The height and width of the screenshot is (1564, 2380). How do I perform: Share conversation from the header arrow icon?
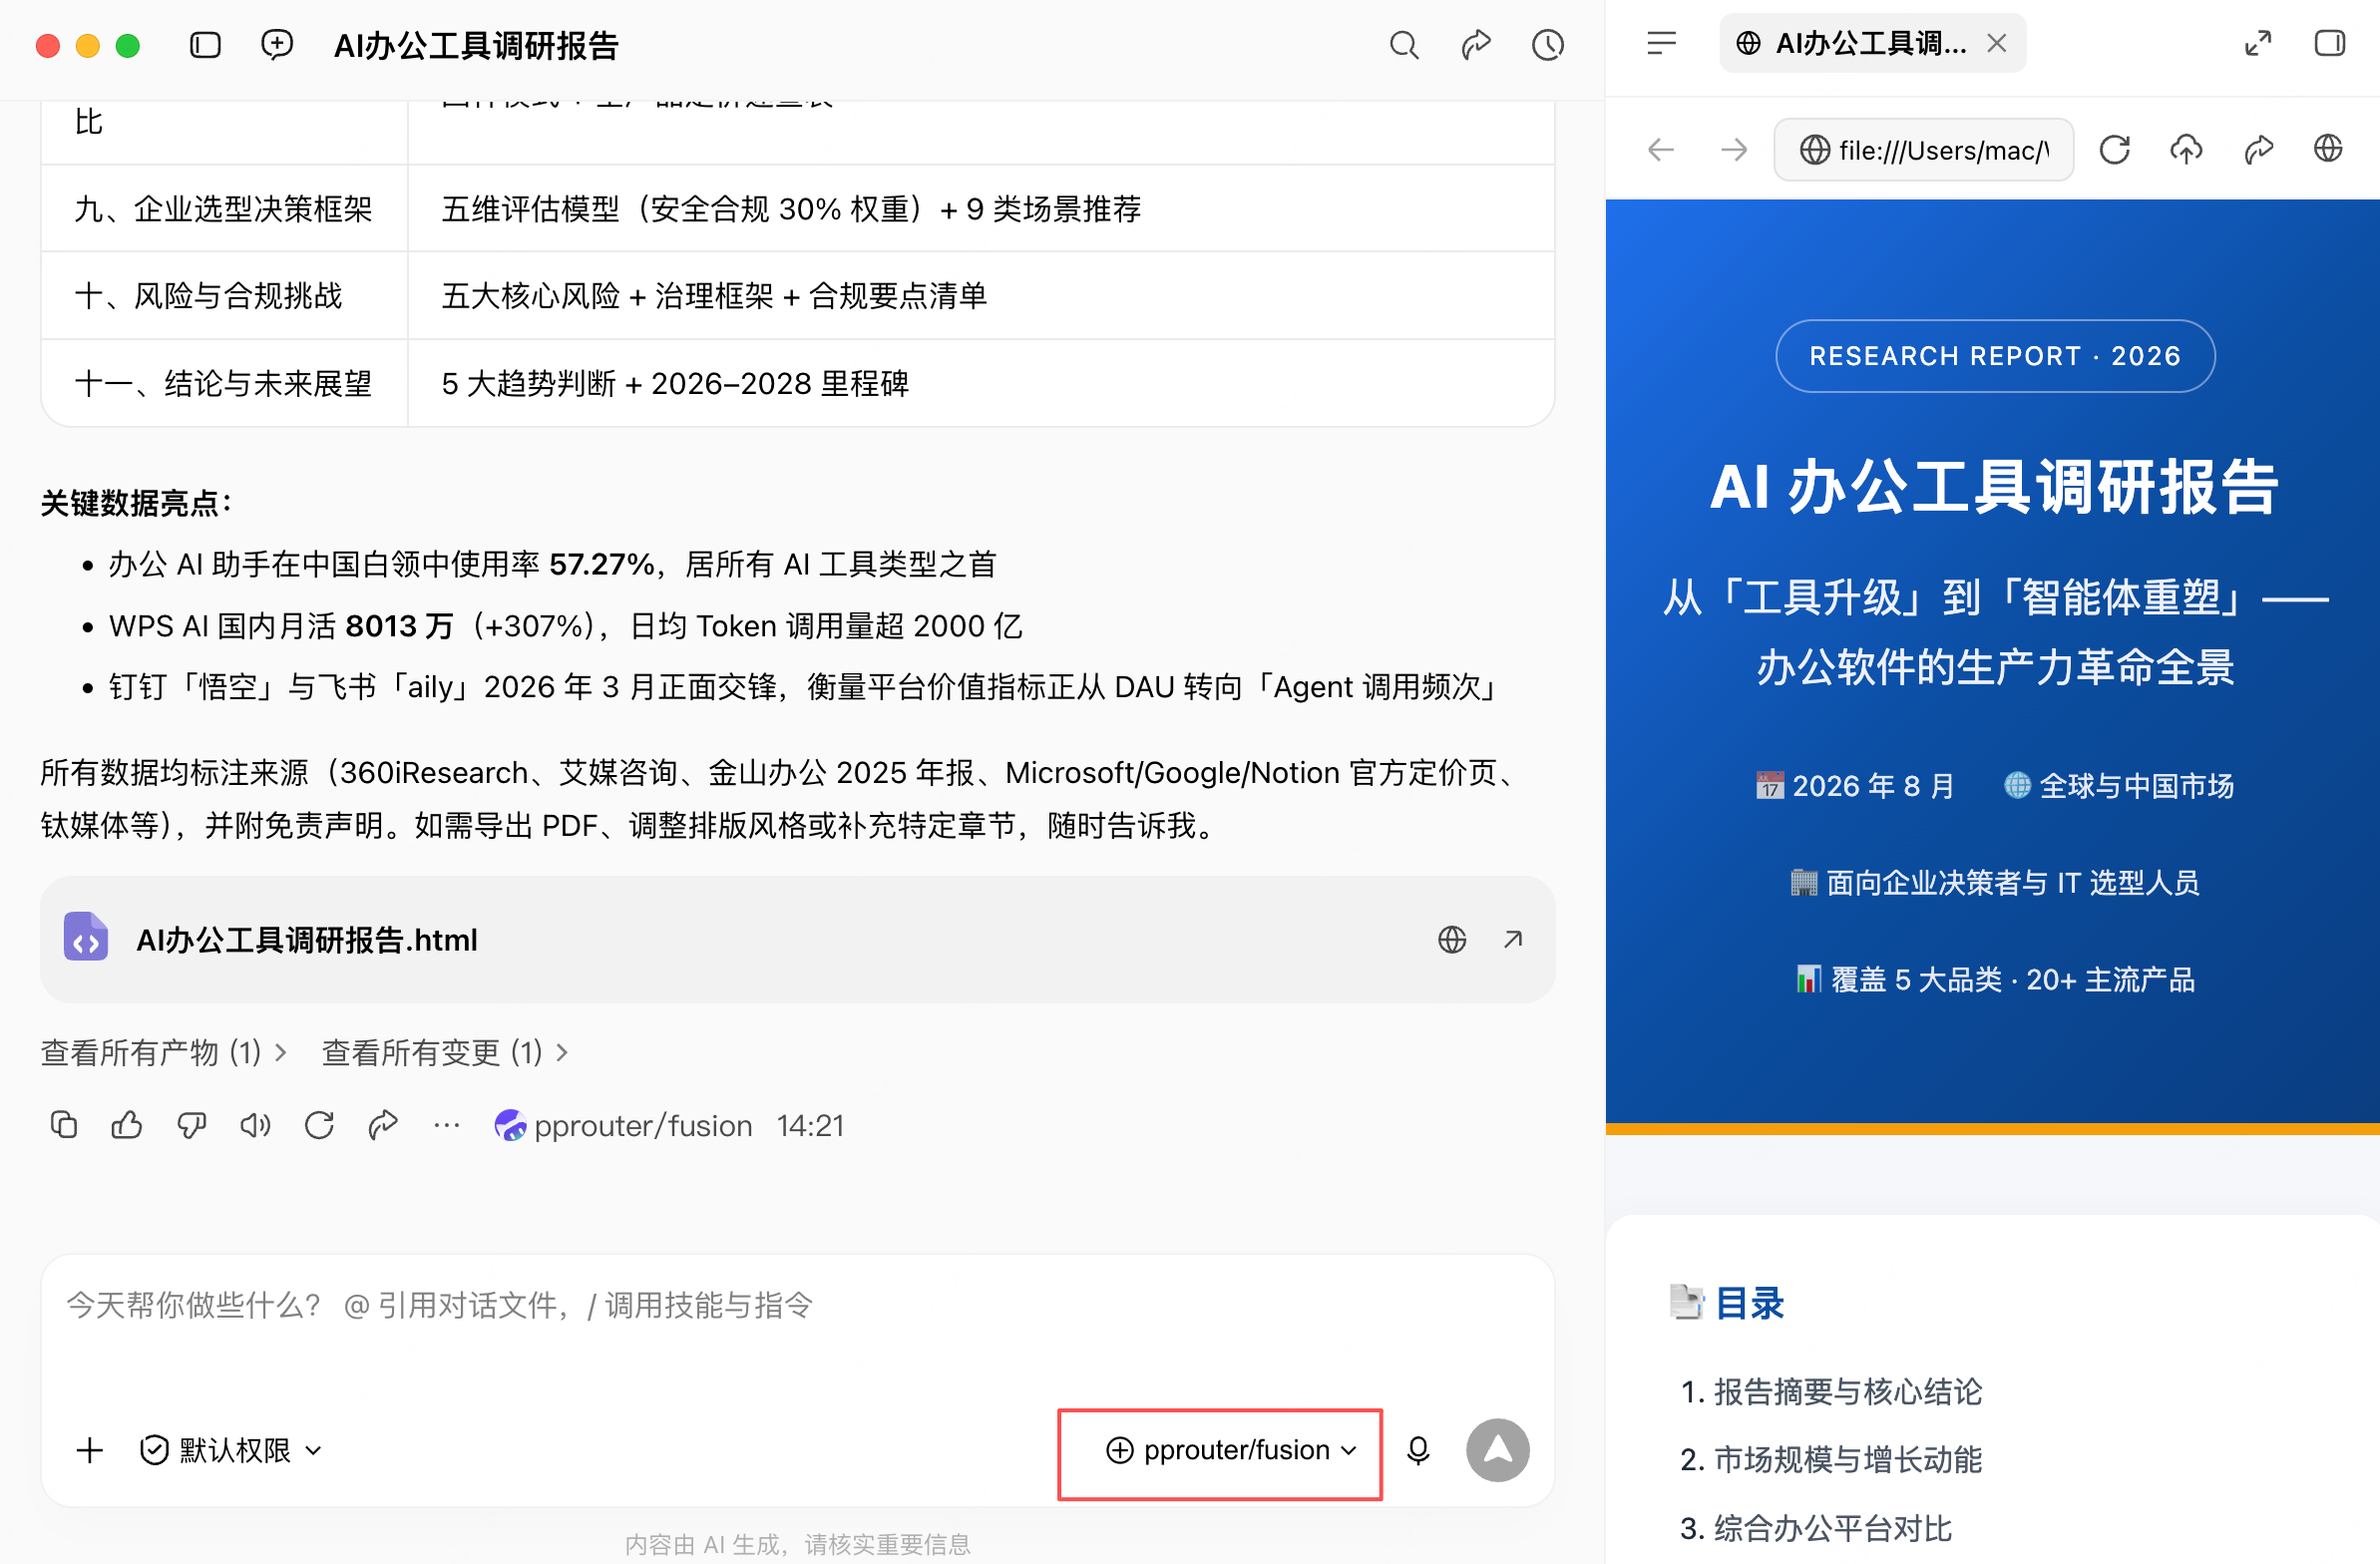coord(1476,45)
